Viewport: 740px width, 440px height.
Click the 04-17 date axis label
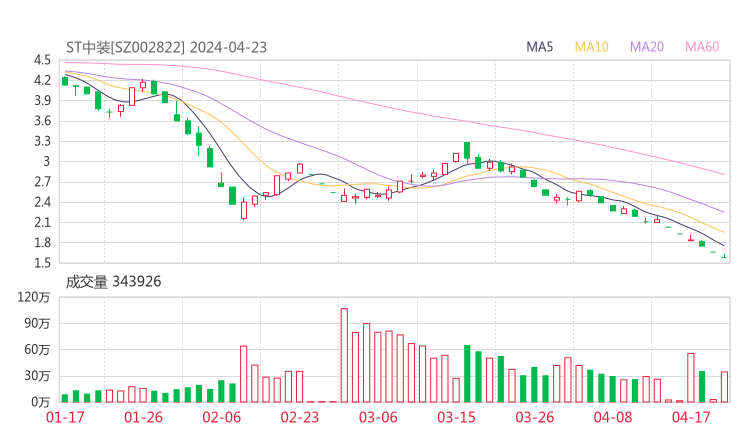(x=691, y=417)
